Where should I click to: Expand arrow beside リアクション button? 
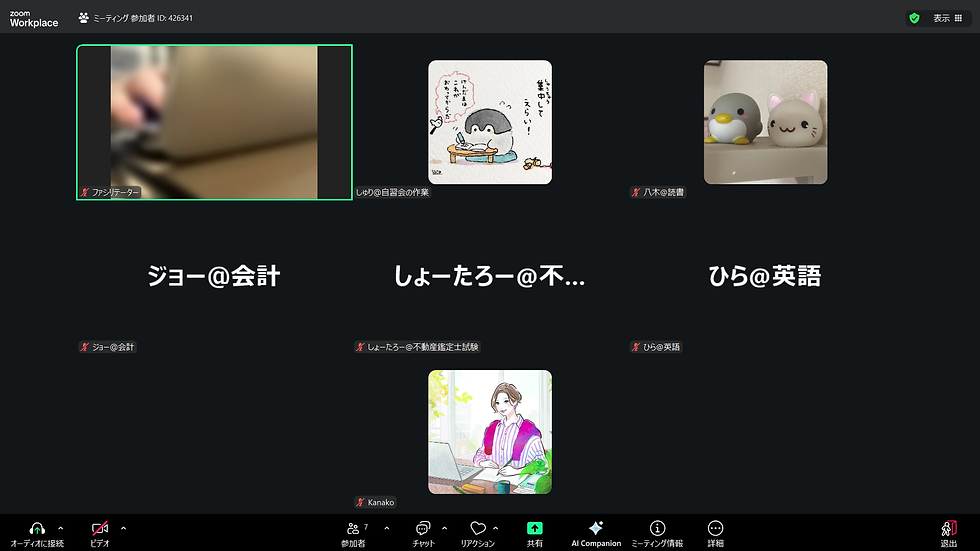[496, 529]
